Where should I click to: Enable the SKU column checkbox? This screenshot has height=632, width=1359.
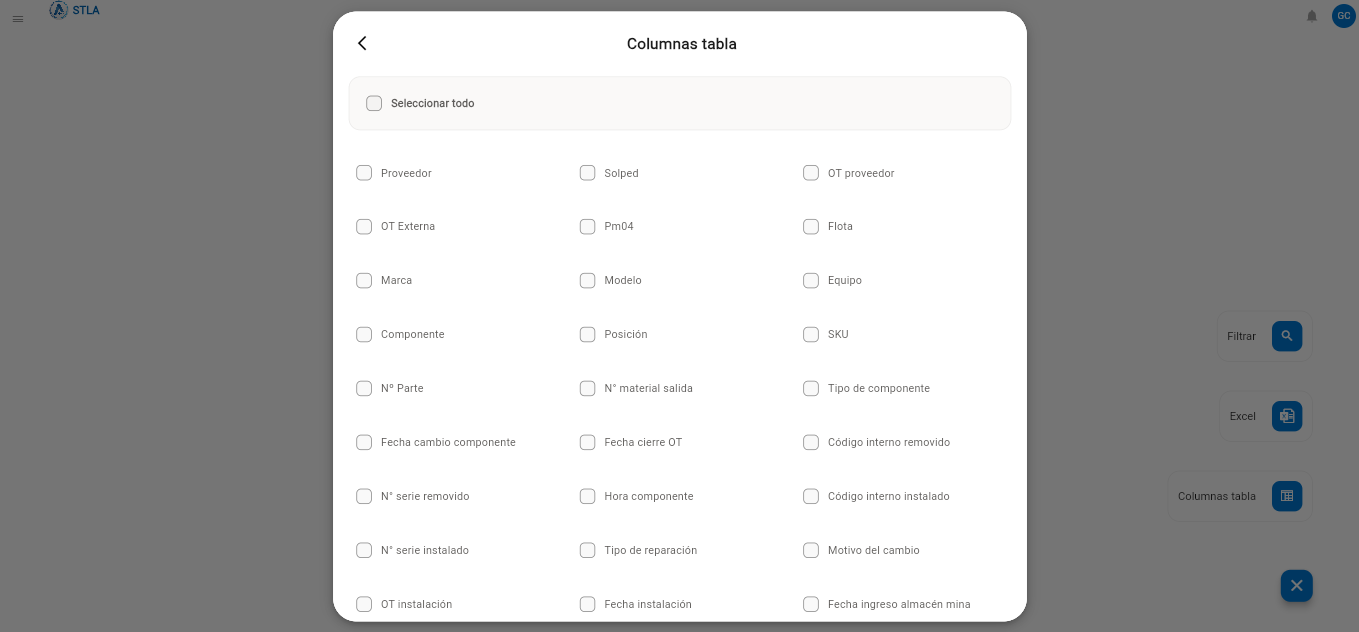tap(811, 335)
